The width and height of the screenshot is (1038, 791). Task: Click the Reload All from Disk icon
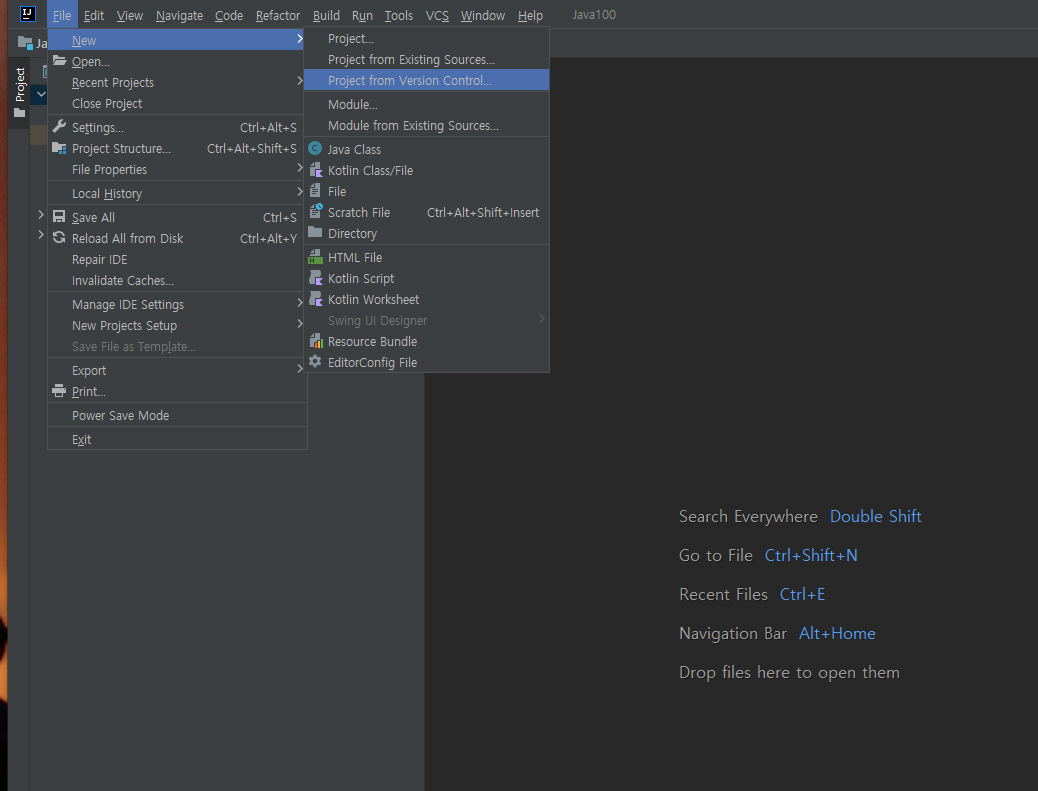(x=58, y=238)
